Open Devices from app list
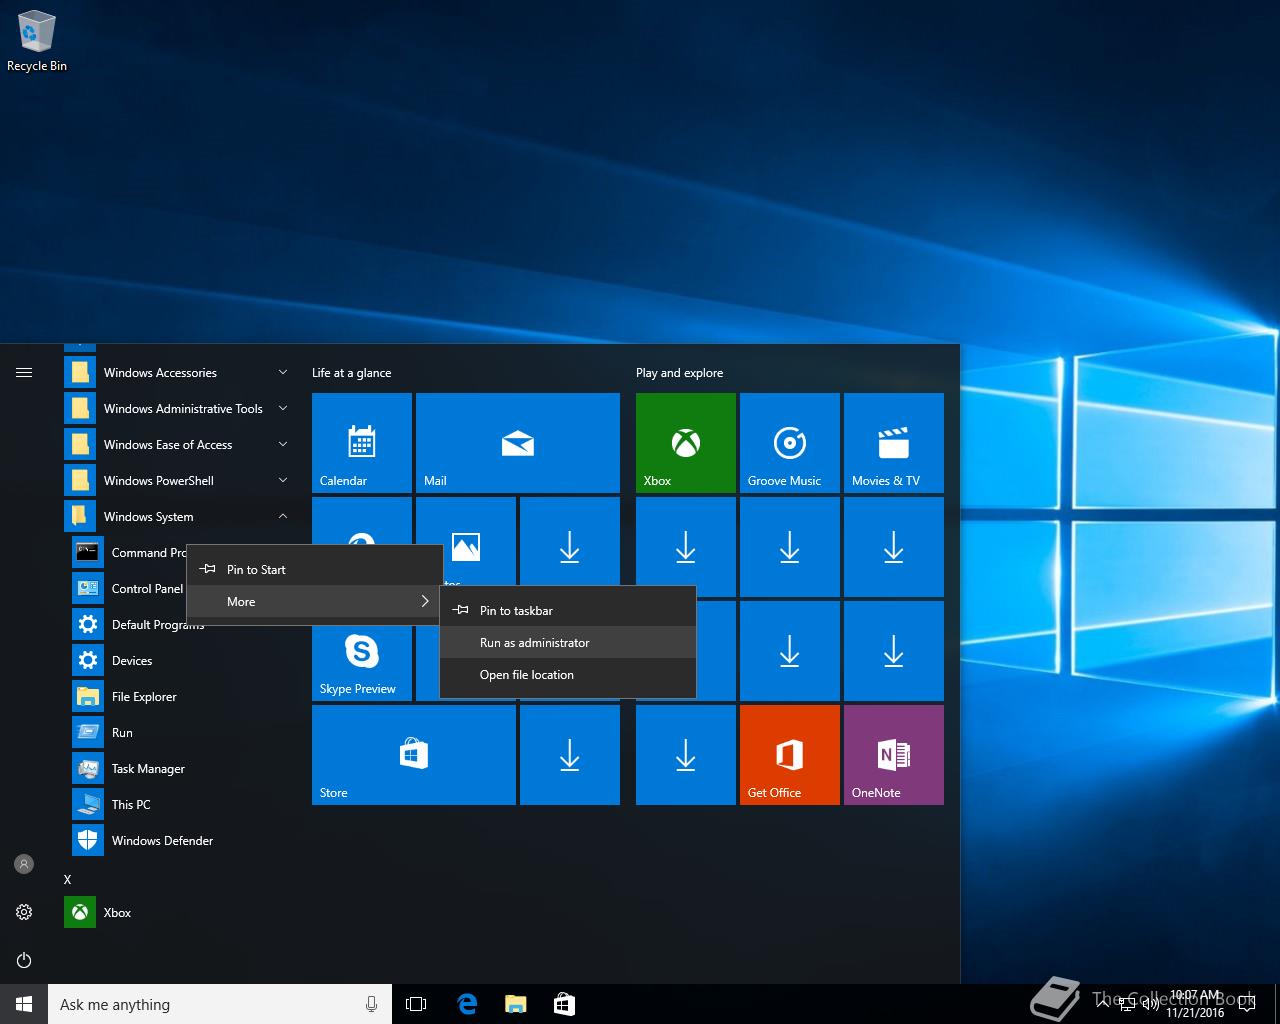1280x1024 pixels. point(180,661)
